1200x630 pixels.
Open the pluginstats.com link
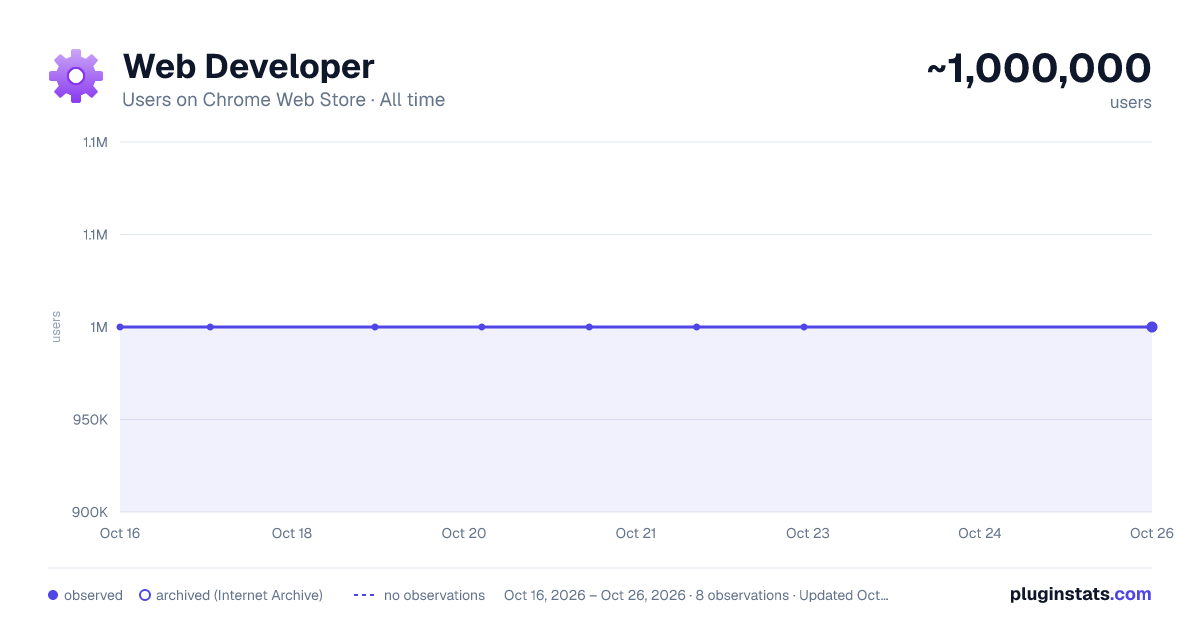[x=1080, y=594]
